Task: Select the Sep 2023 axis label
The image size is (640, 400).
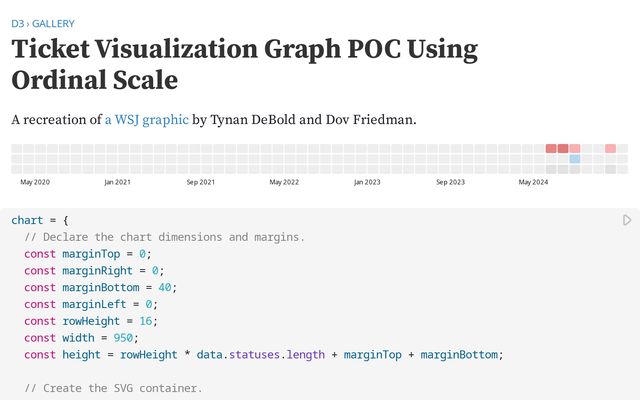Action: (450, 183)
